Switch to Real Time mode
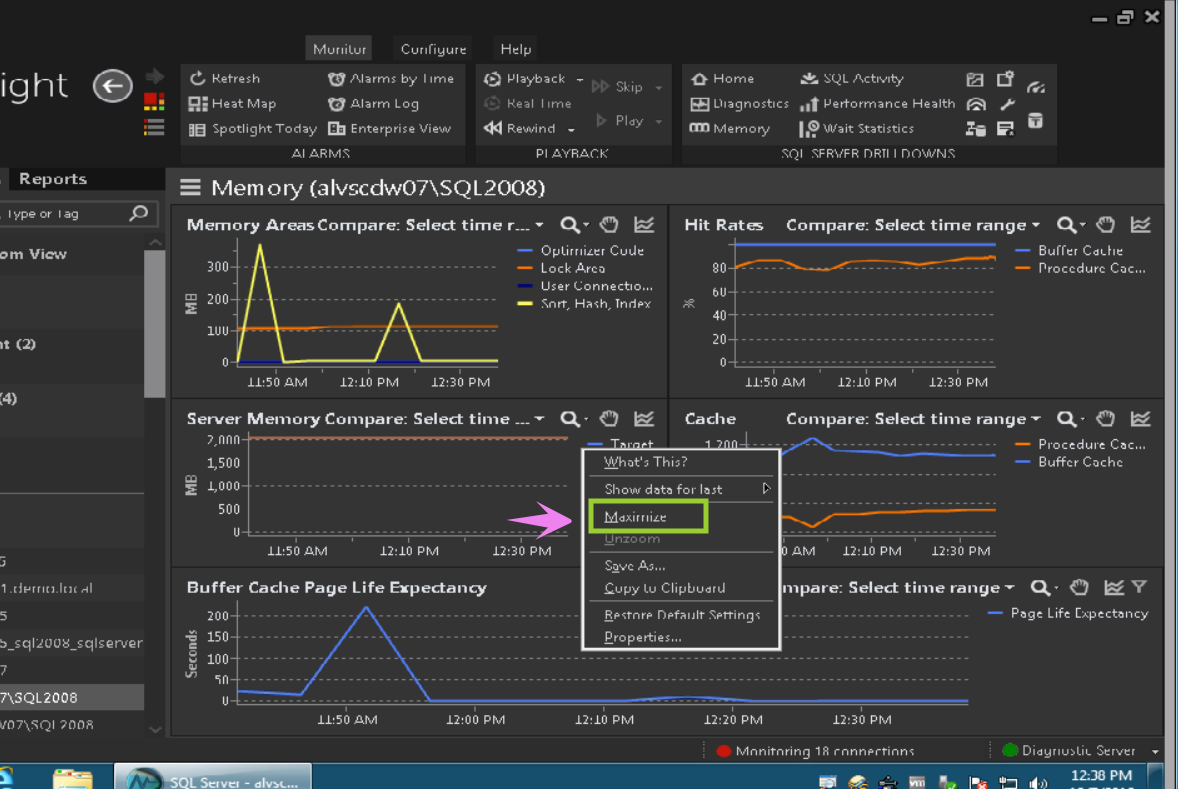The image size is (1178, 789). 528,104
